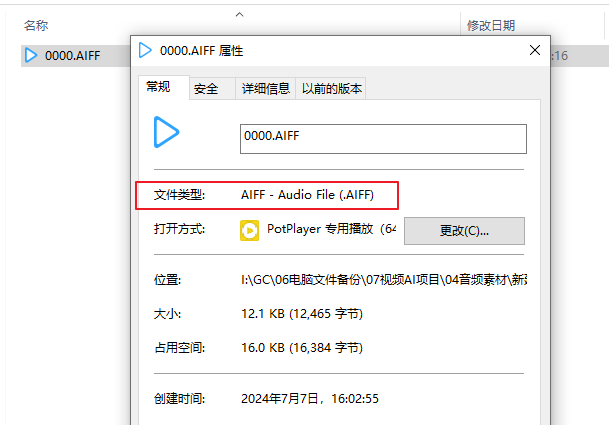Click the file location path text

click(384, 280)
